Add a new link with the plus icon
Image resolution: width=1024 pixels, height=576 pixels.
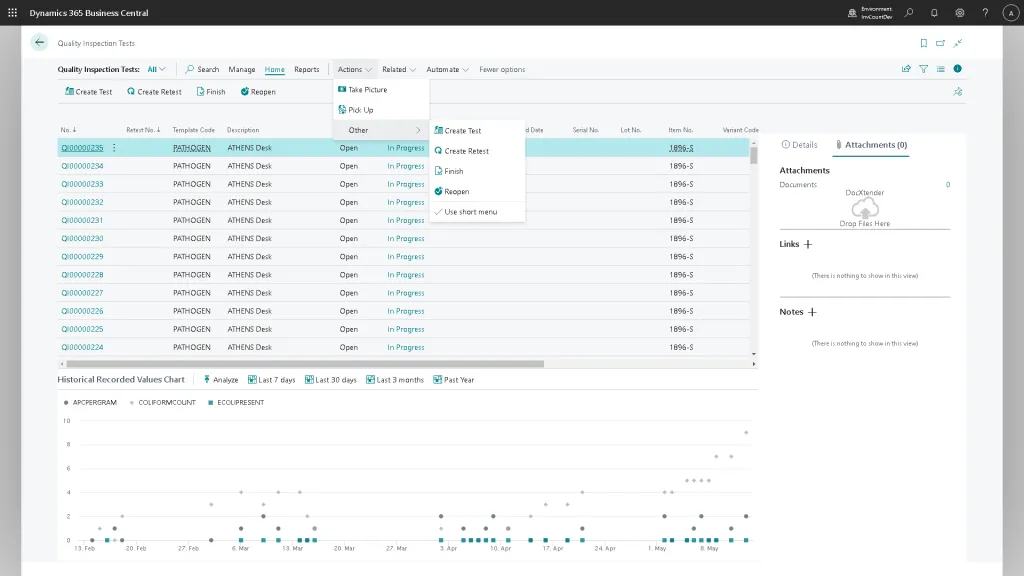[808, 244]
